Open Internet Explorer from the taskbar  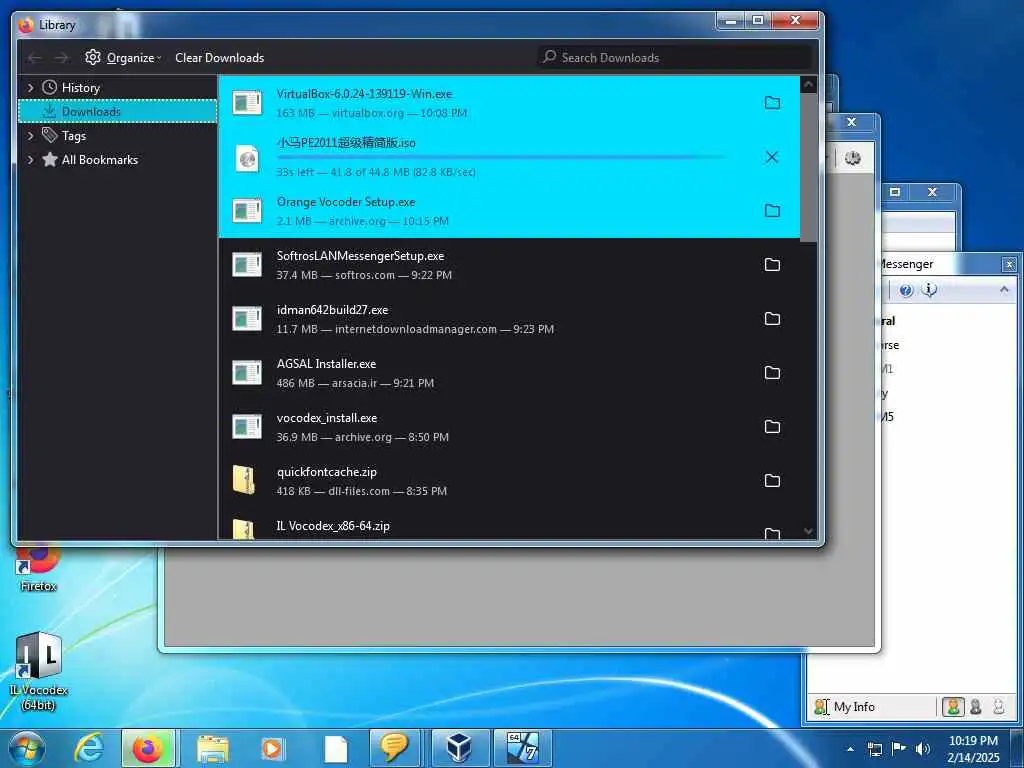click(x=88, y=748)
